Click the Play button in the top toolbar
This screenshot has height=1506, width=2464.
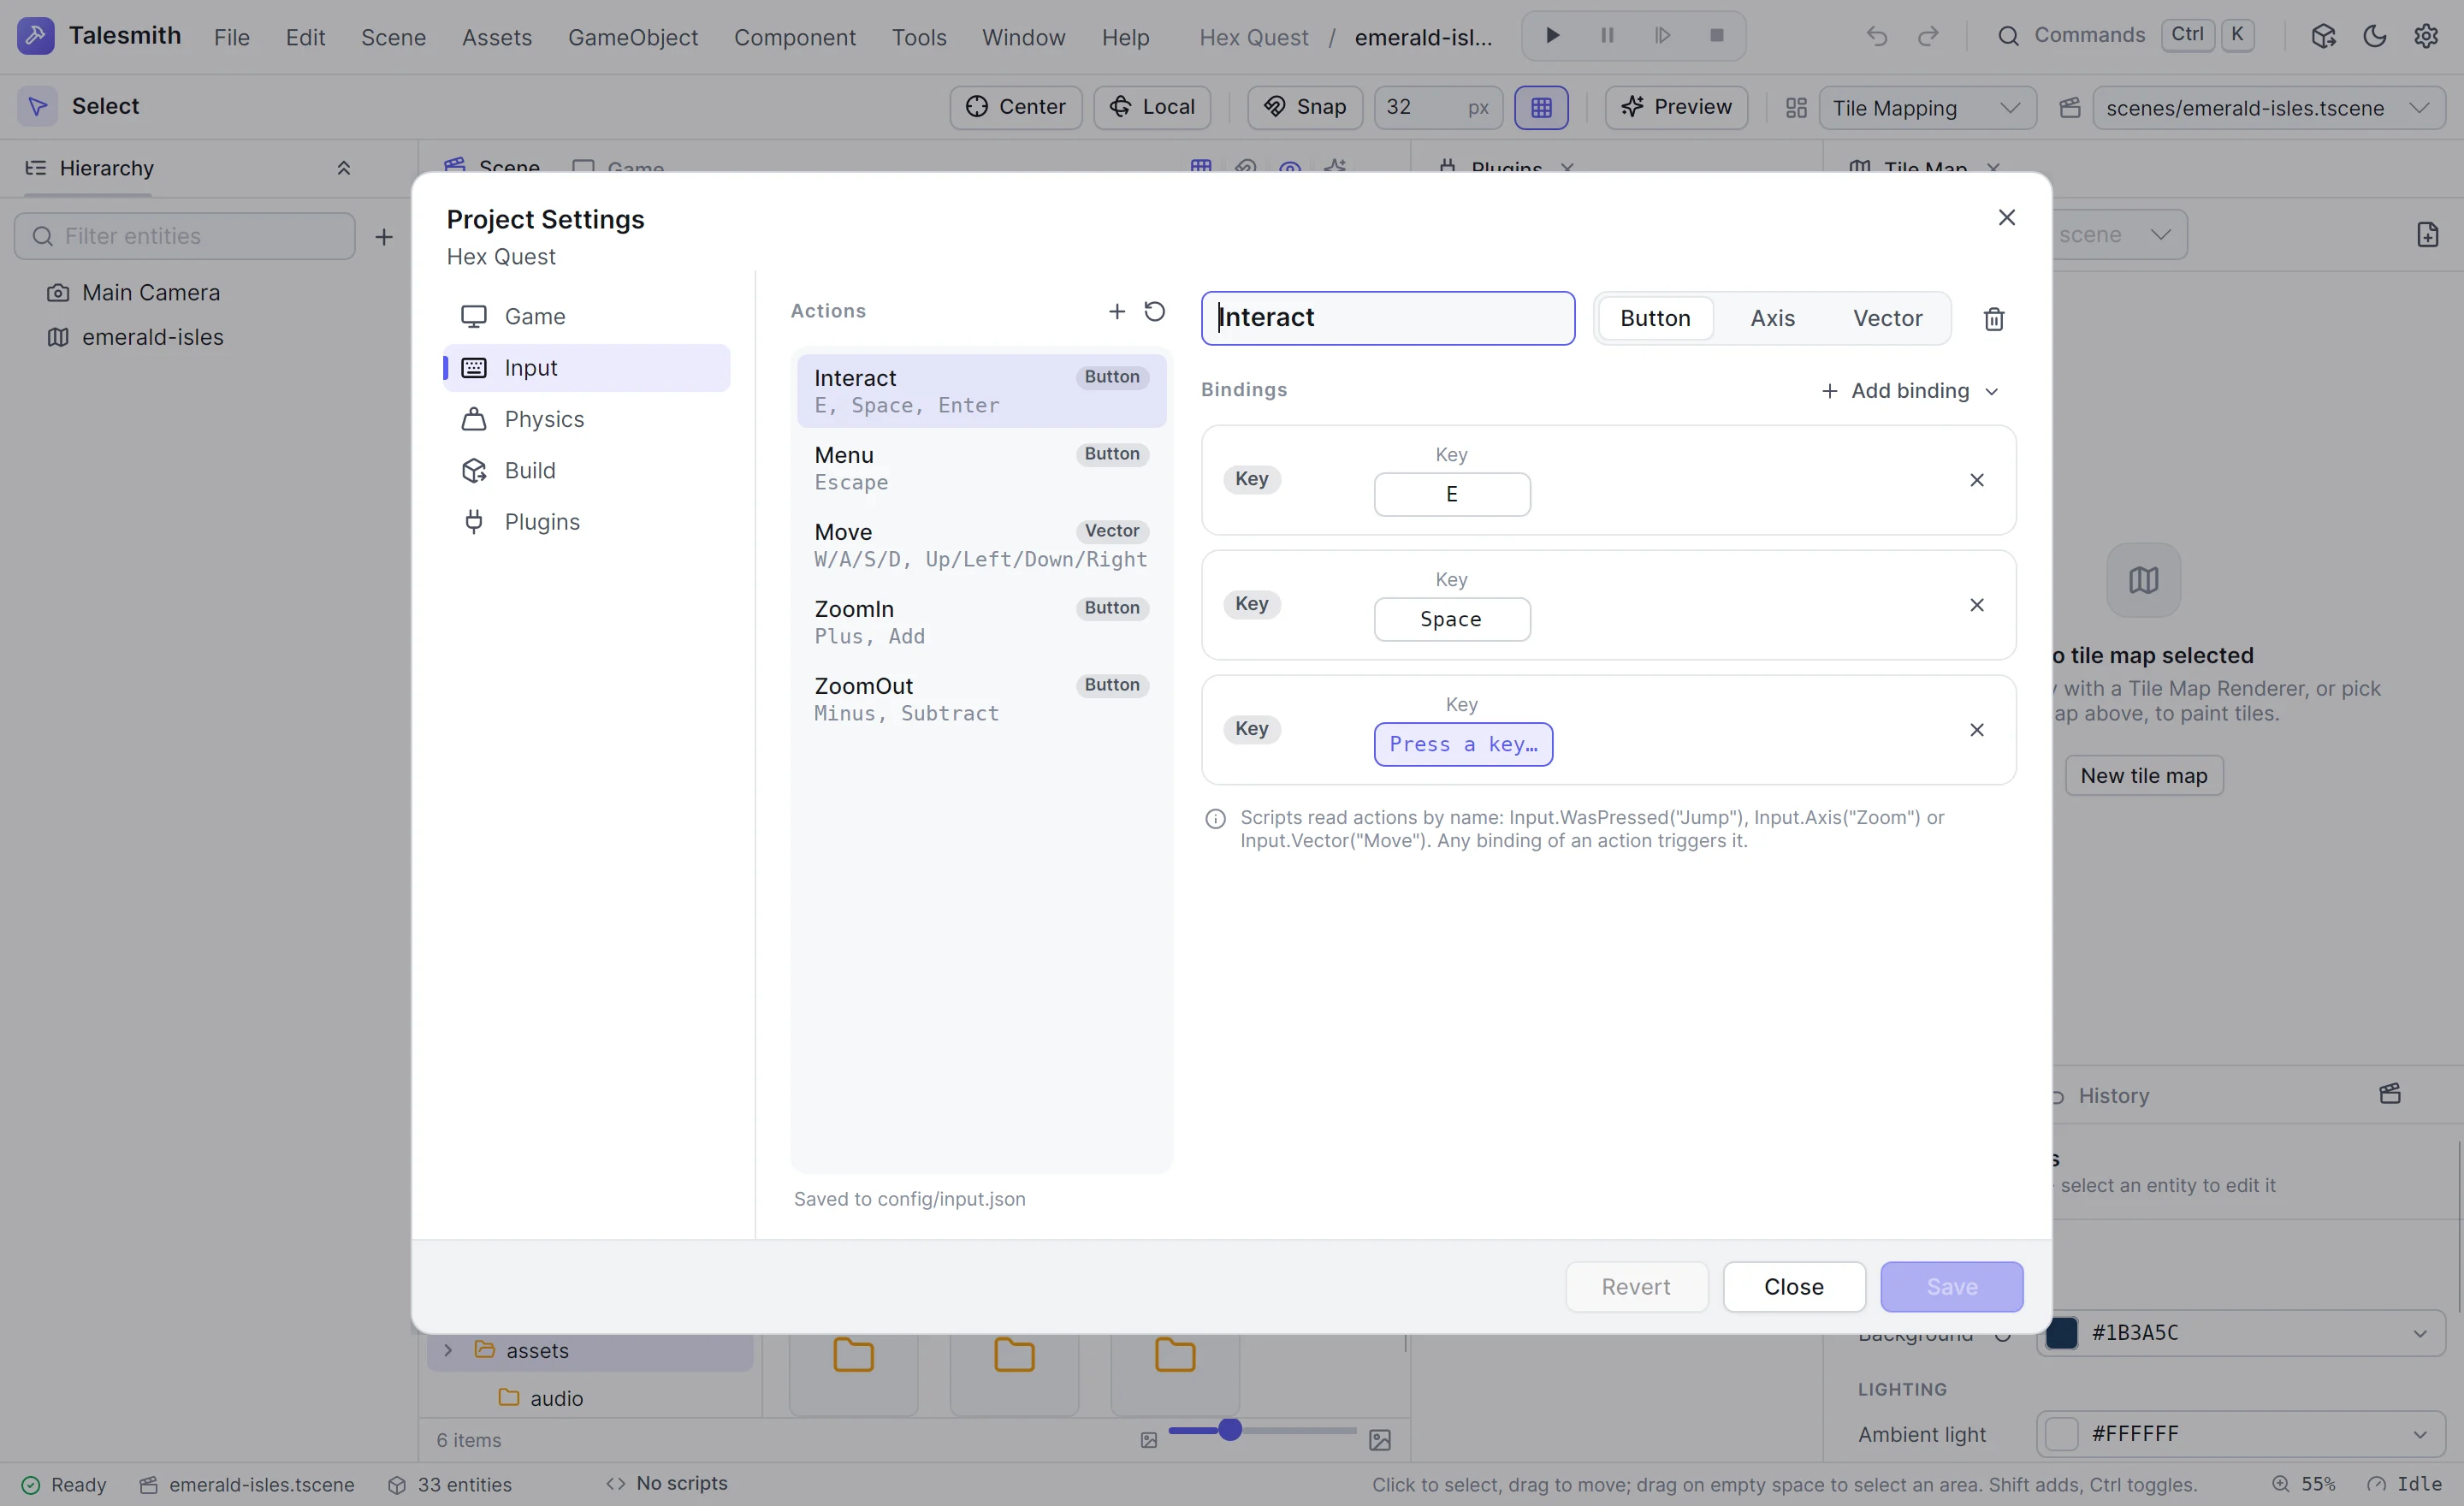click(x=1552, y=36)
